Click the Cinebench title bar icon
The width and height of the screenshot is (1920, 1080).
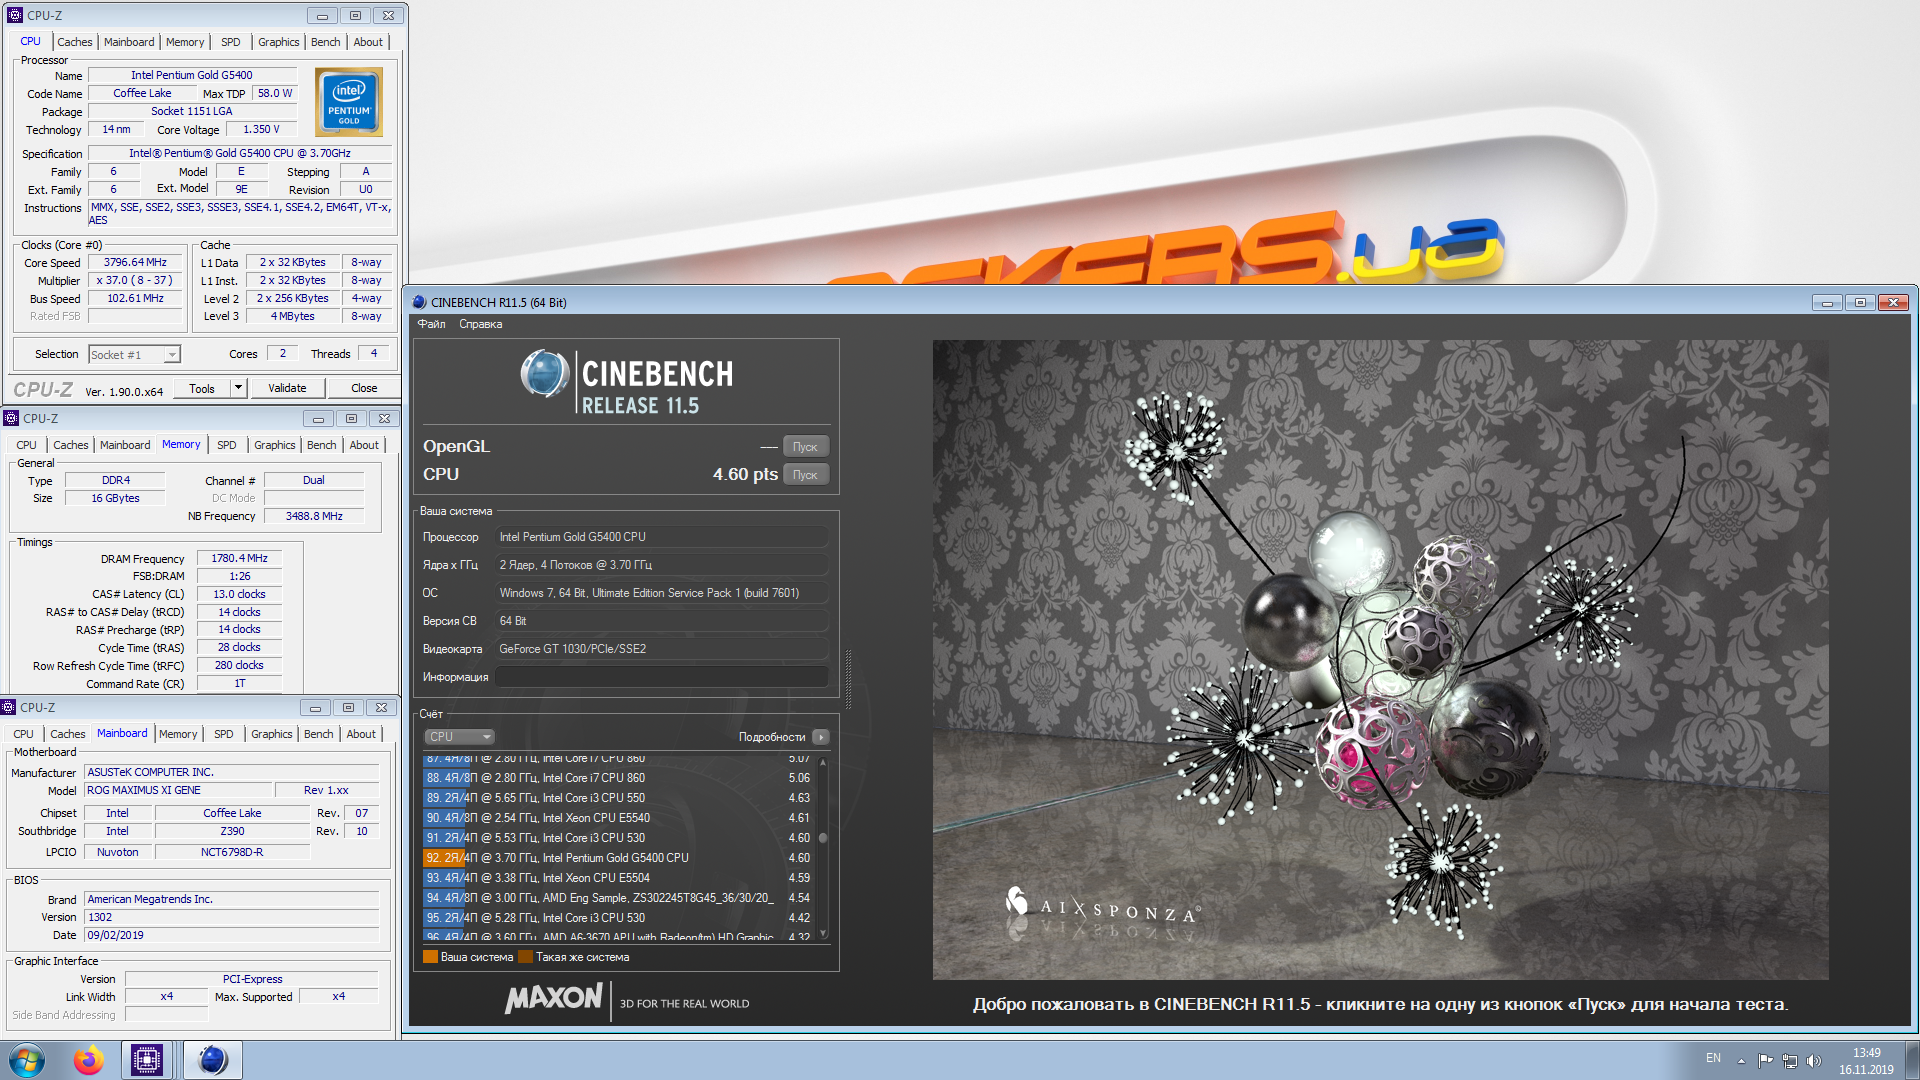[419, 302]
